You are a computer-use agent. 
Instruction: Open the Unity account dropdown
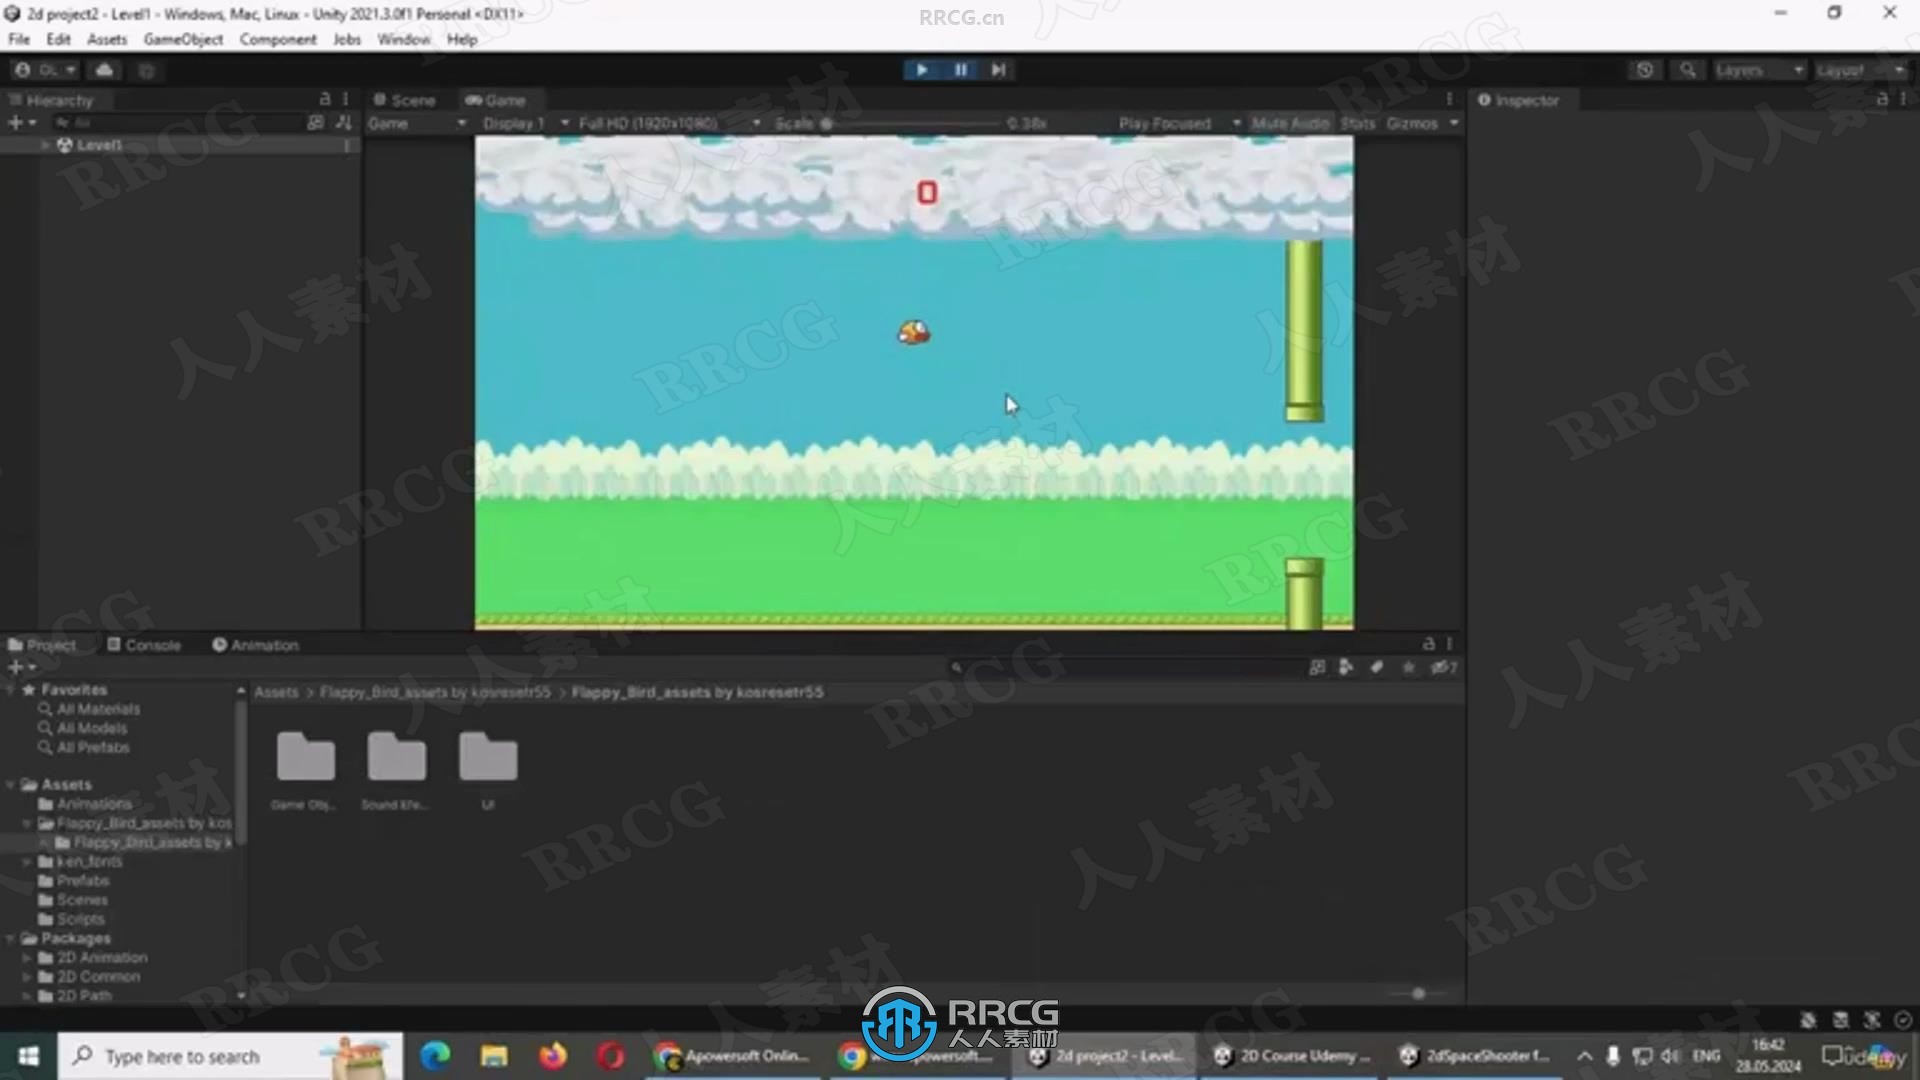click(45, 70)
